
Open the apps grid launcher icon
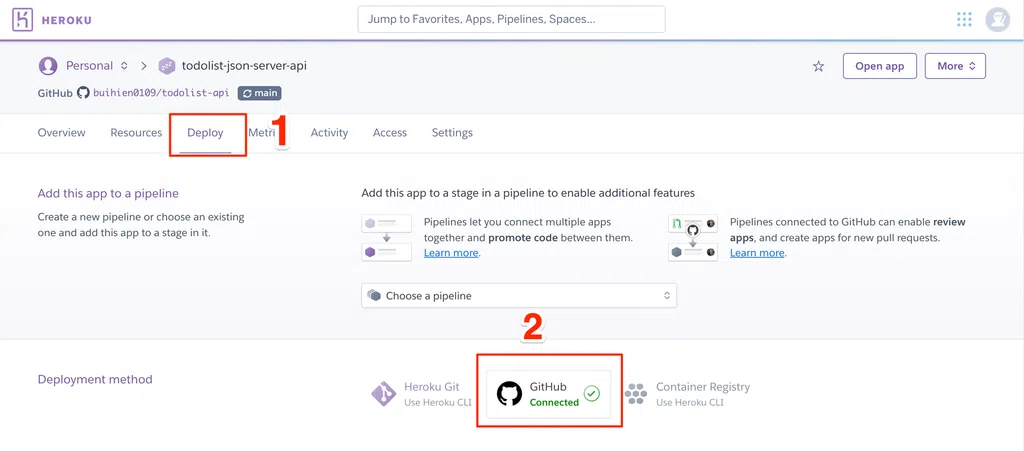point(964,19)
